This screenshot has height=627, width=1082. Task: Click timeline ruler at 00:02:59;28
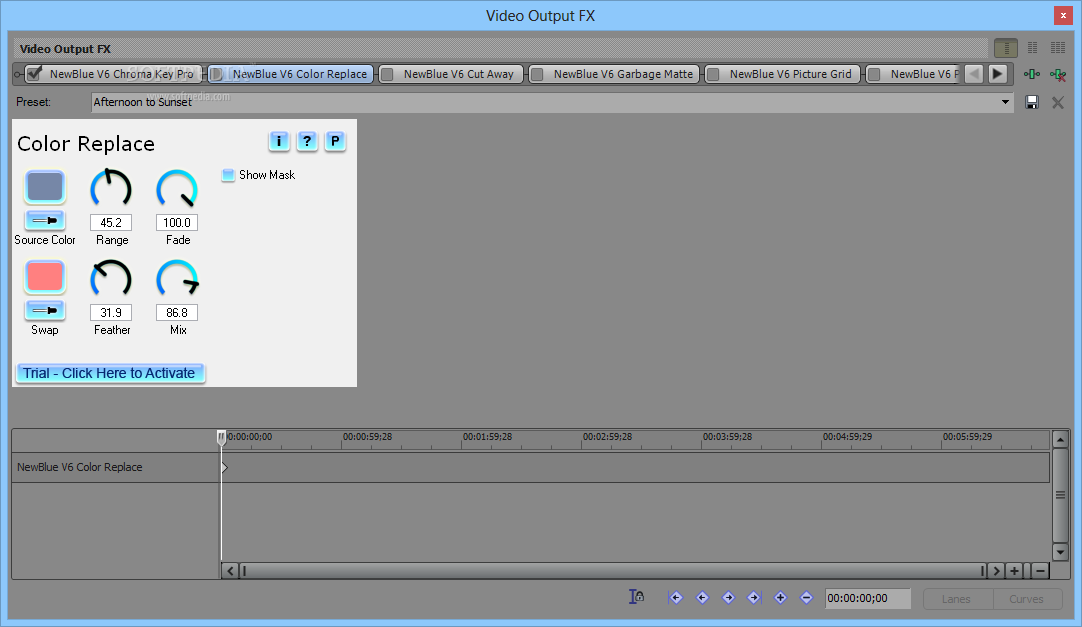coord(607,437)
